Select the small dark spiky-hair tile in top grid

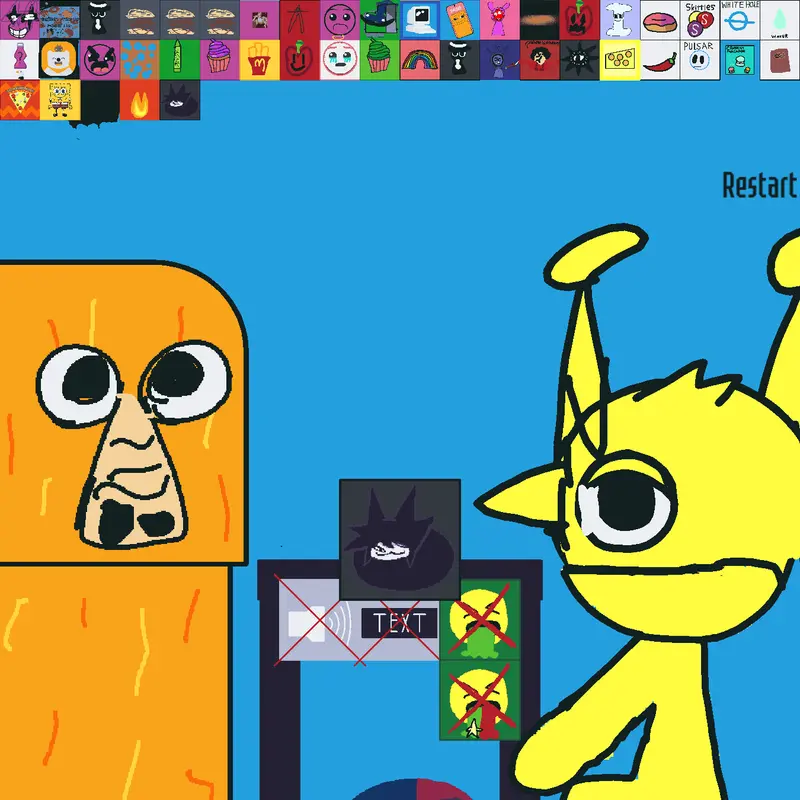180,100
